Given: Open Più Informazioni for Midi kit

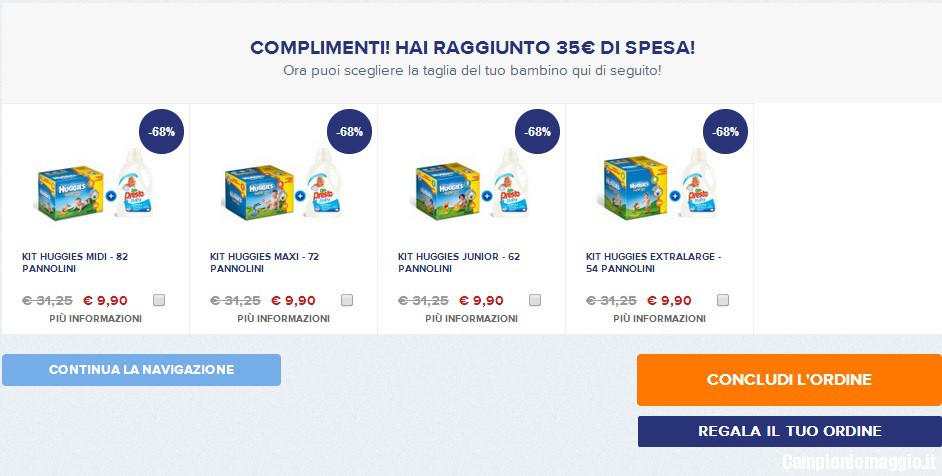Looking at the screenshot, I should (x=95, y=319).
